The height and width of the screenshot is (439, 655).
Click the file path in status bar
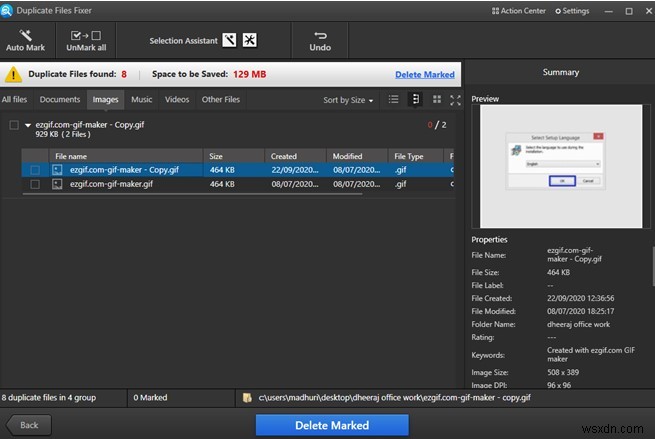[394, 398]
